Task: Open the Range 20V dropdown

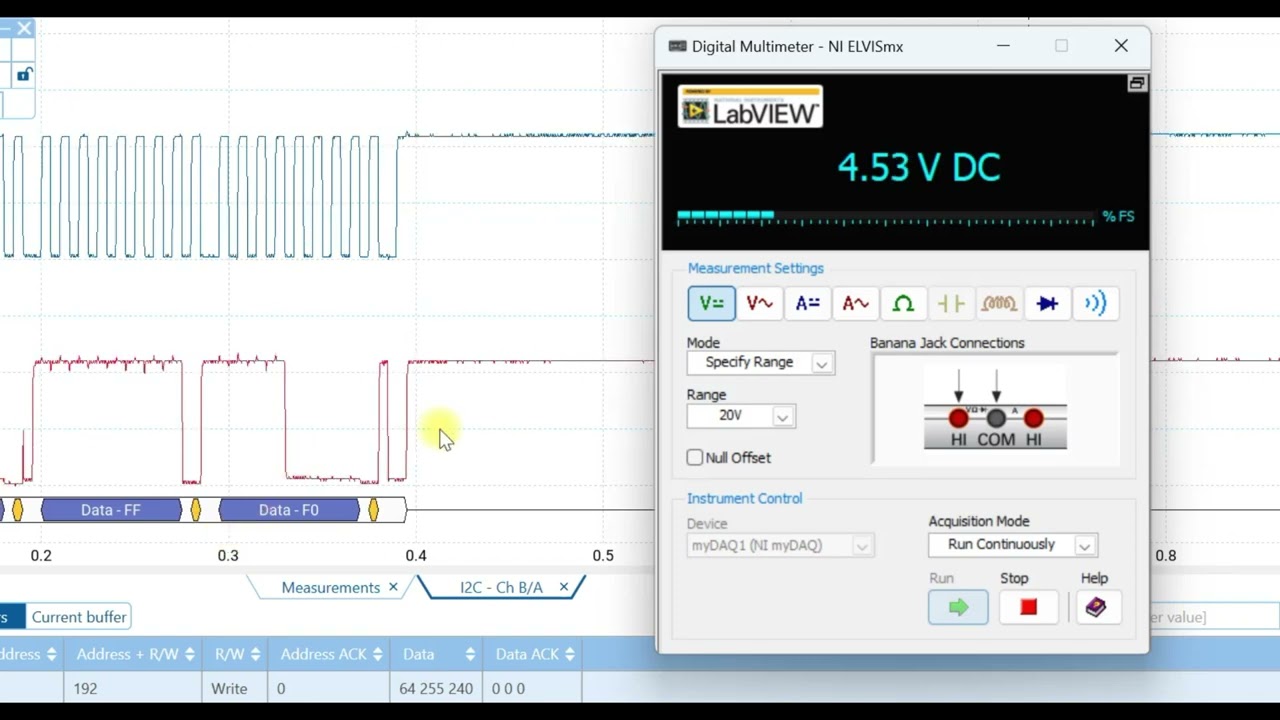Action: [741, 416]
